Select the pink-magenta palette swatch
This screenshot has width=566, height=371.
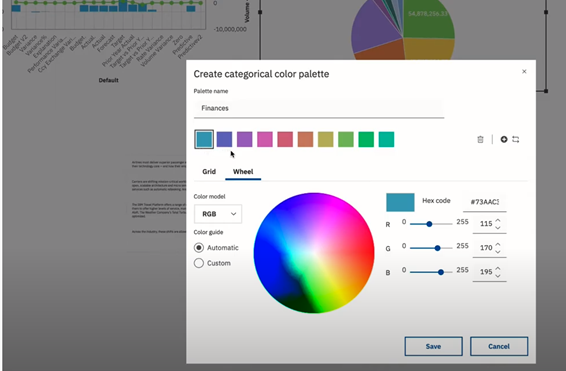pos(265,139)
